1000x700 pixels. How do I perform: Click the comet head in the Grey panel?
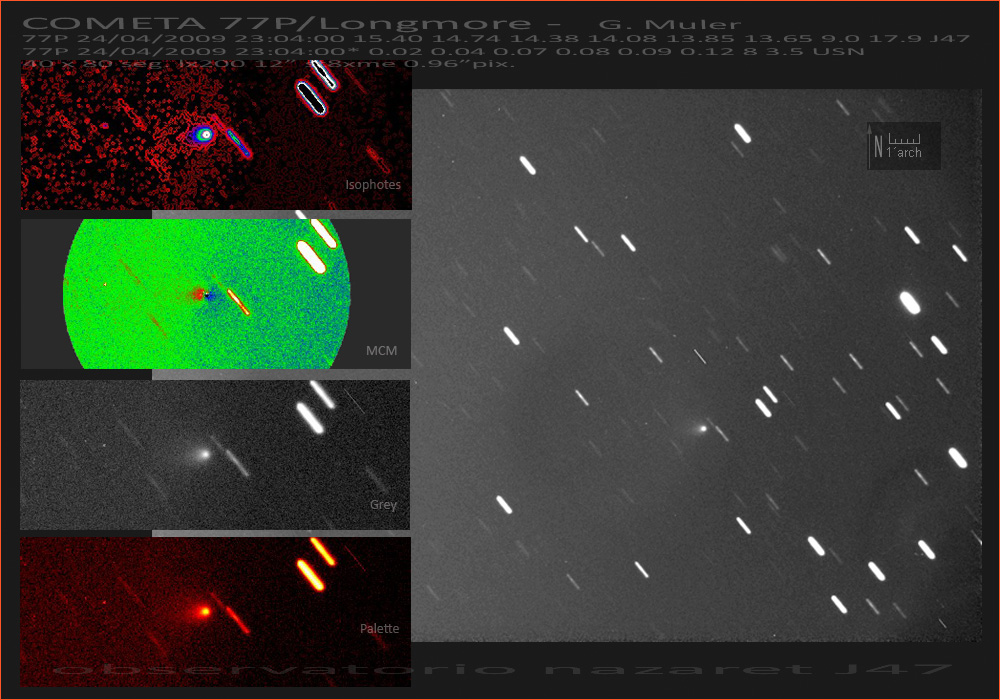pyautogui.click(x=204, y=453)
